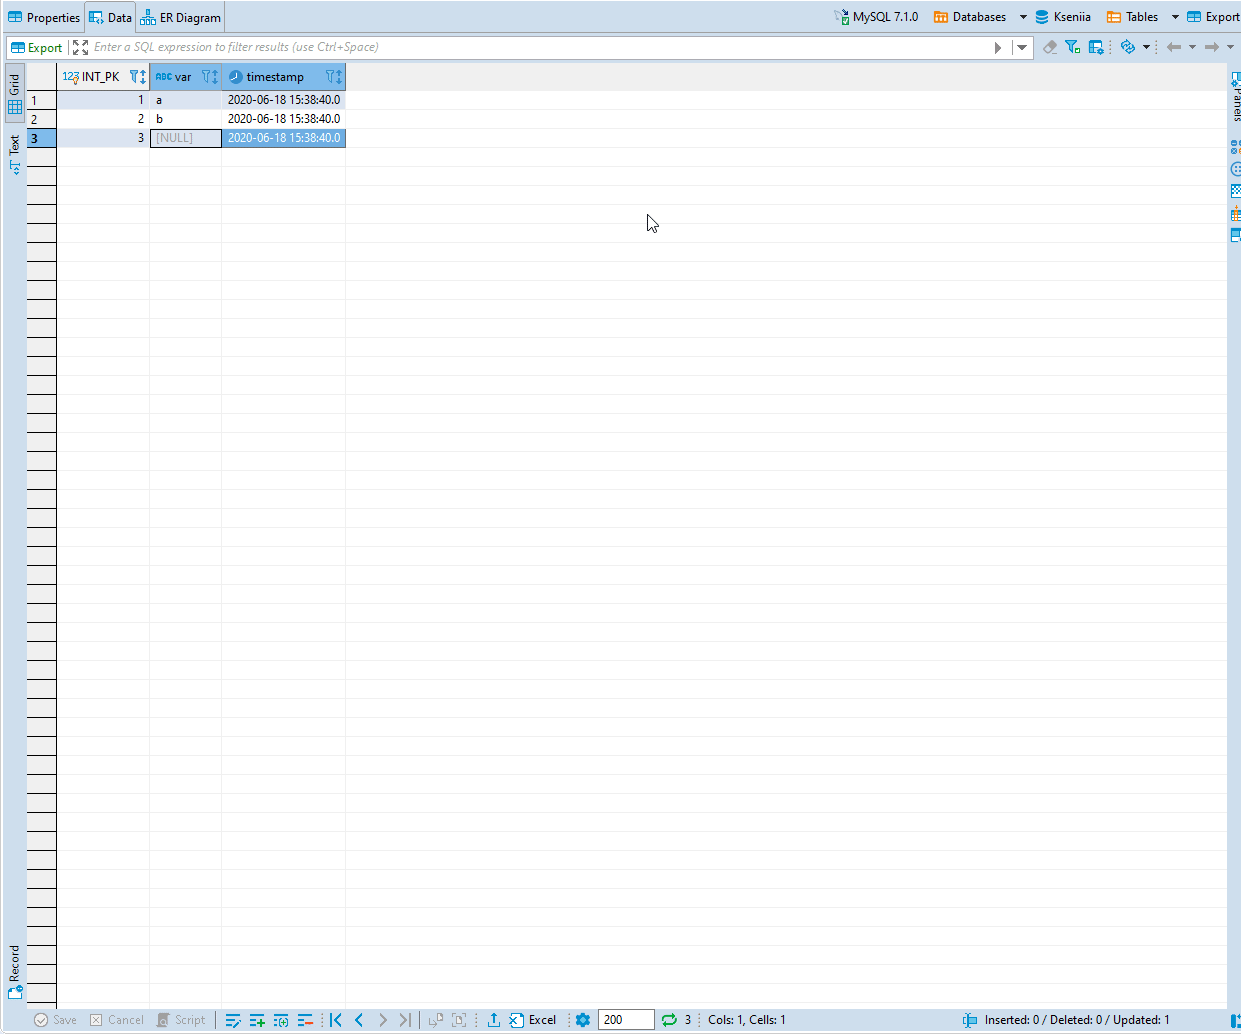Apply filter with the play arrow icon

(998, 47)
